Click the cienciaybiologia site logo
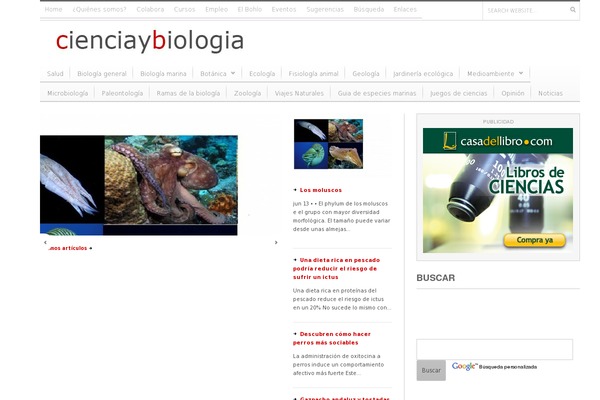 point(150,41)
